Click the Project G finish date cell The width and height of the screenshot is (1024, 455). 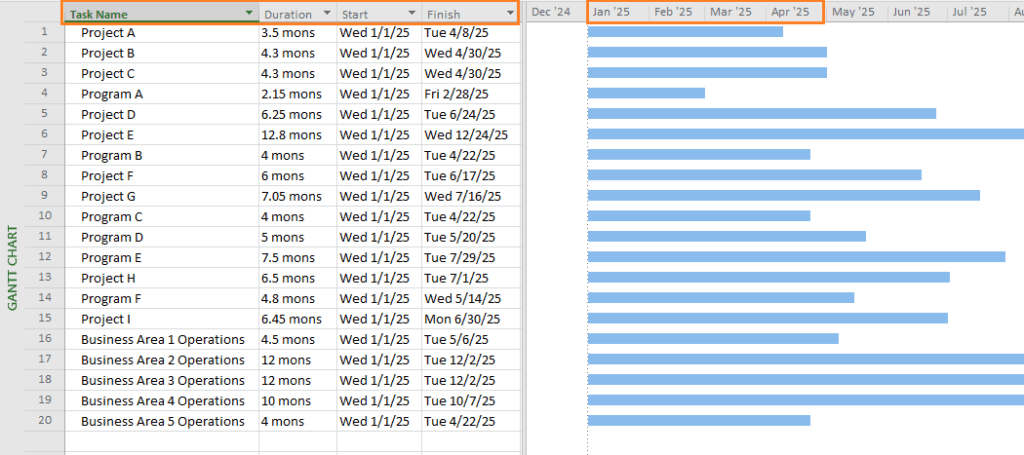(463, 196)
